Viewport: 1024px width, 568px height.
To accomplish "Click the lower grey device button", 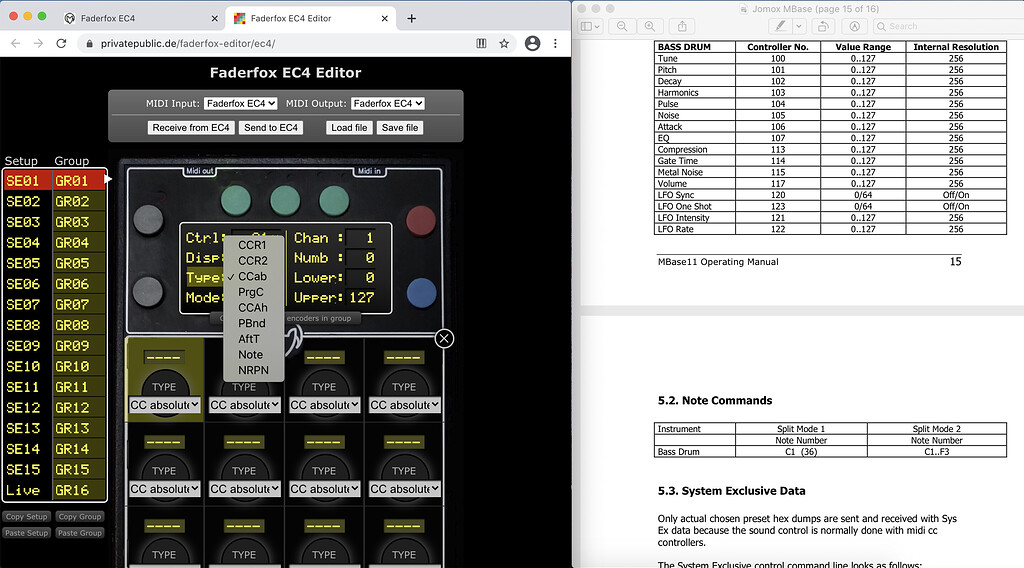I will click(x=148, y=291).
